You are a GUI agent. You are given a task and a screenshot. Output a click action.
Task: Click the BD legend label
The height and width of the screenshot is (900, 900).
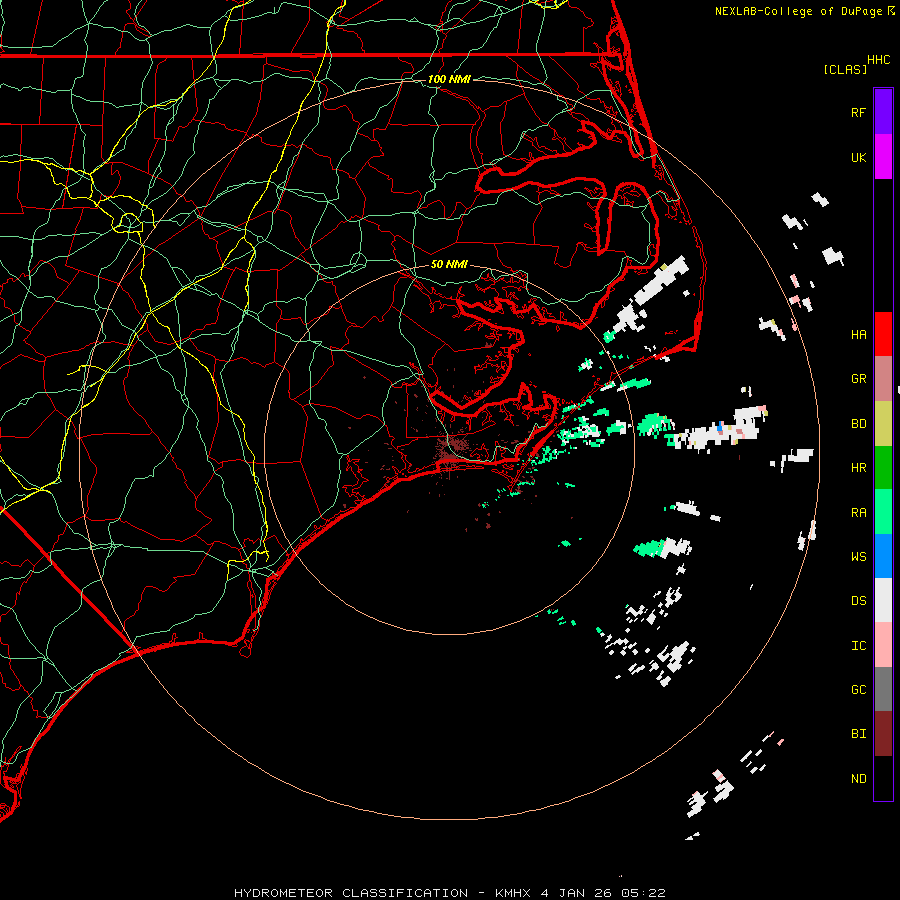[x=858, y=424]
